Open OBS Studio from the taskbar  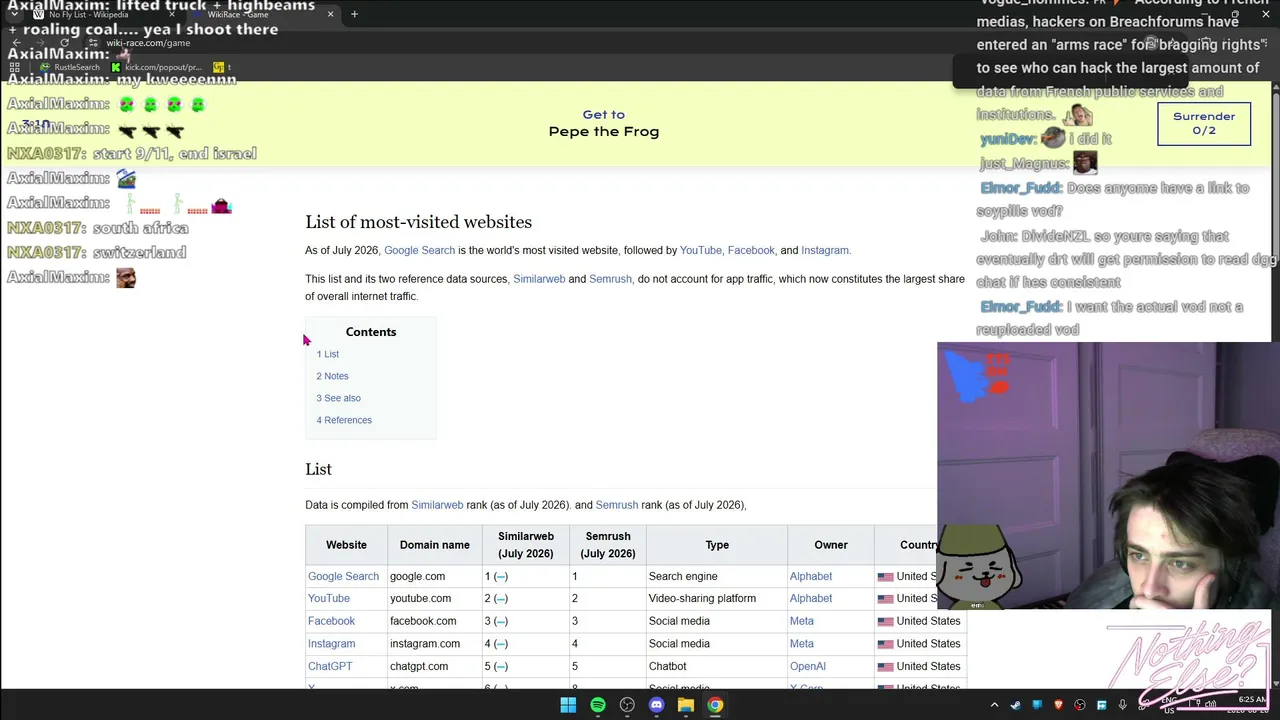(627, 705)
